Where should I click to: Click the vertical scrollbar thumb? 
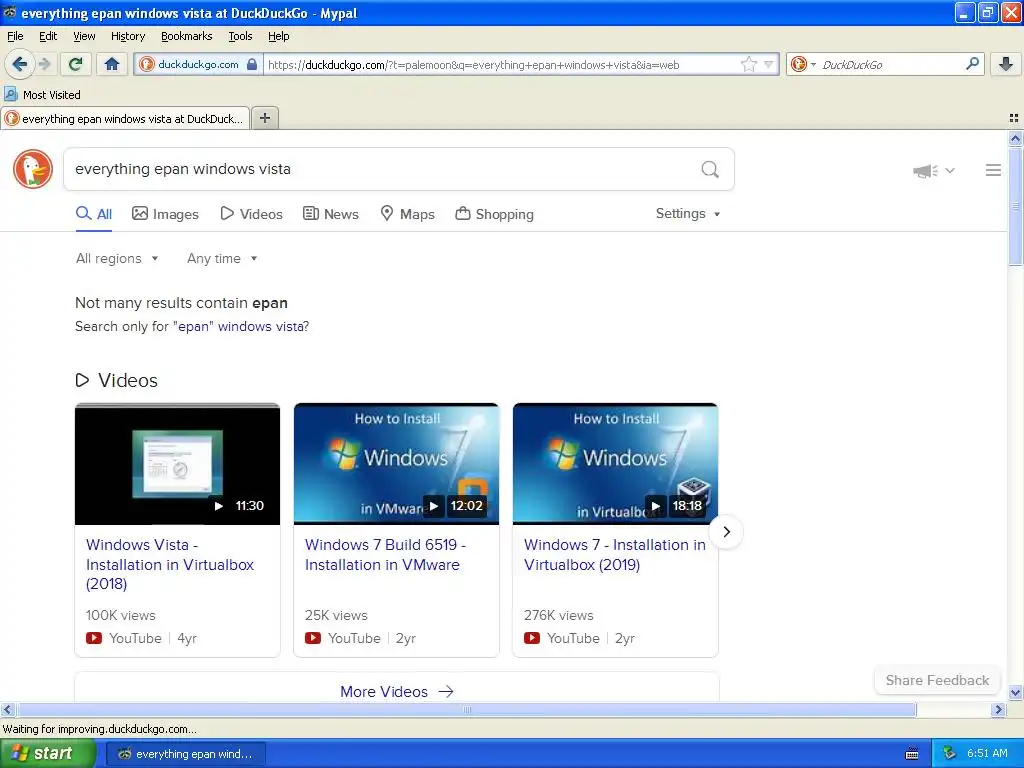pyautogui.click(x=1015, y=206)
